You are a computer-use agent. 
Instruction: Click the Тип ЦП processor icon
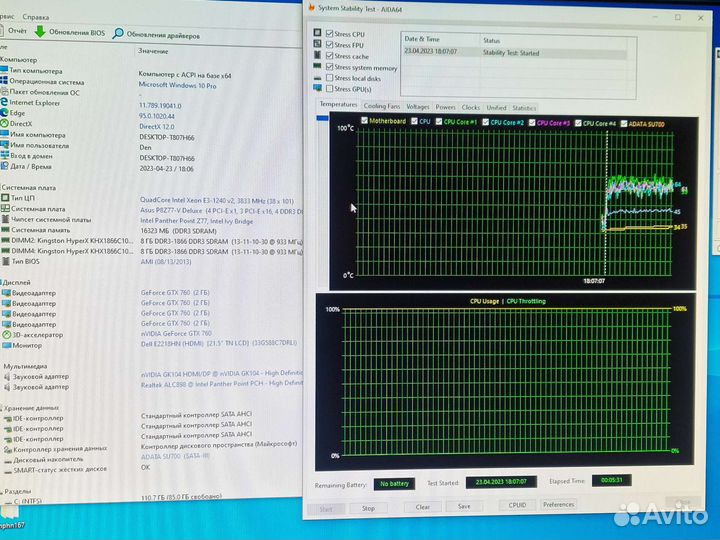click(x=5, y=198)
